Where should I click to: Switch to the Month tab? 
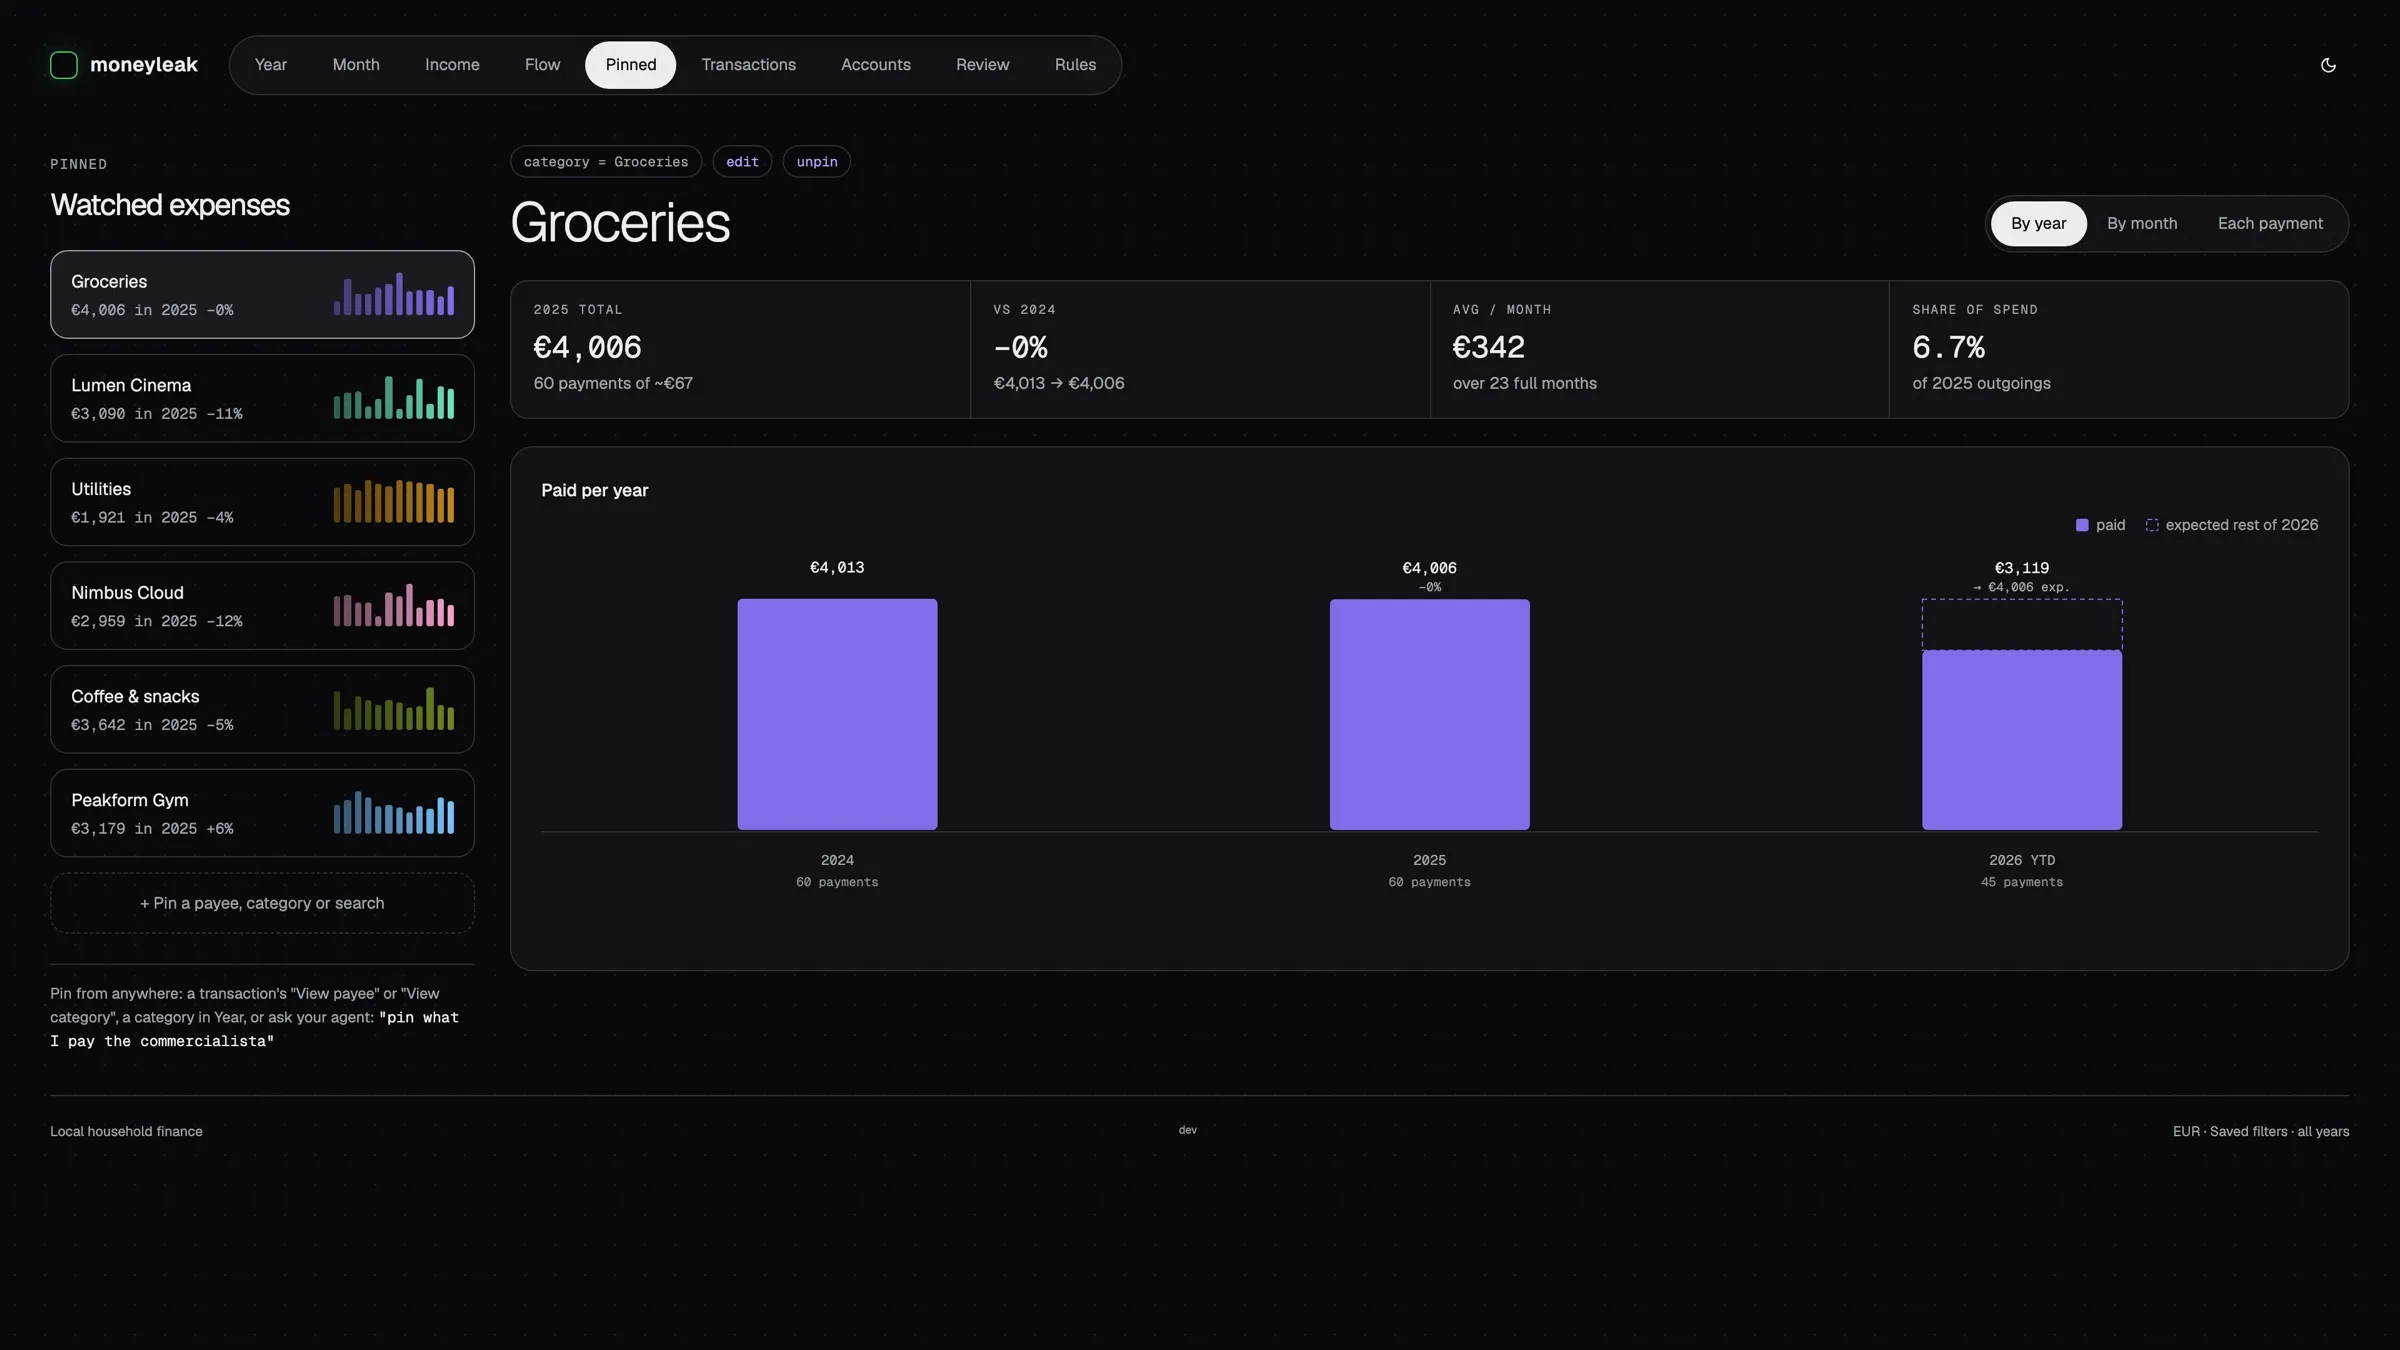356,65
